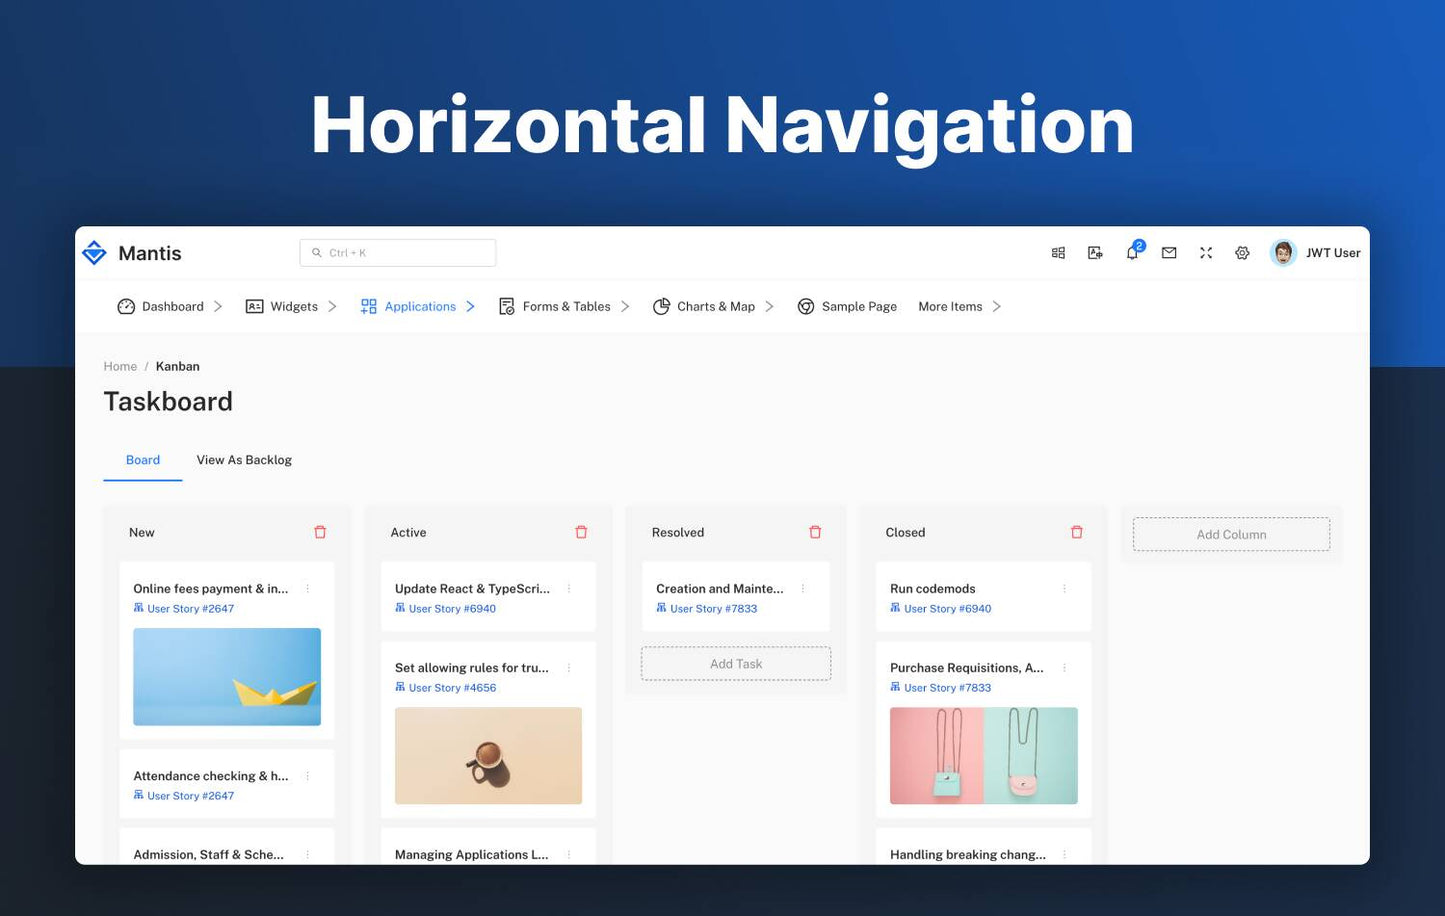Select the Board tab
Screen dimensions: 1445x916
tap(143, 460)
